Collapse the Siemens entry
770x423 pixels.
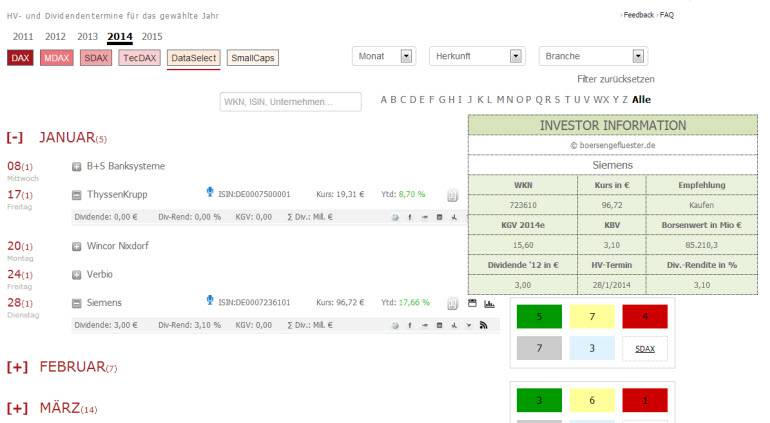tap(77, 303)
